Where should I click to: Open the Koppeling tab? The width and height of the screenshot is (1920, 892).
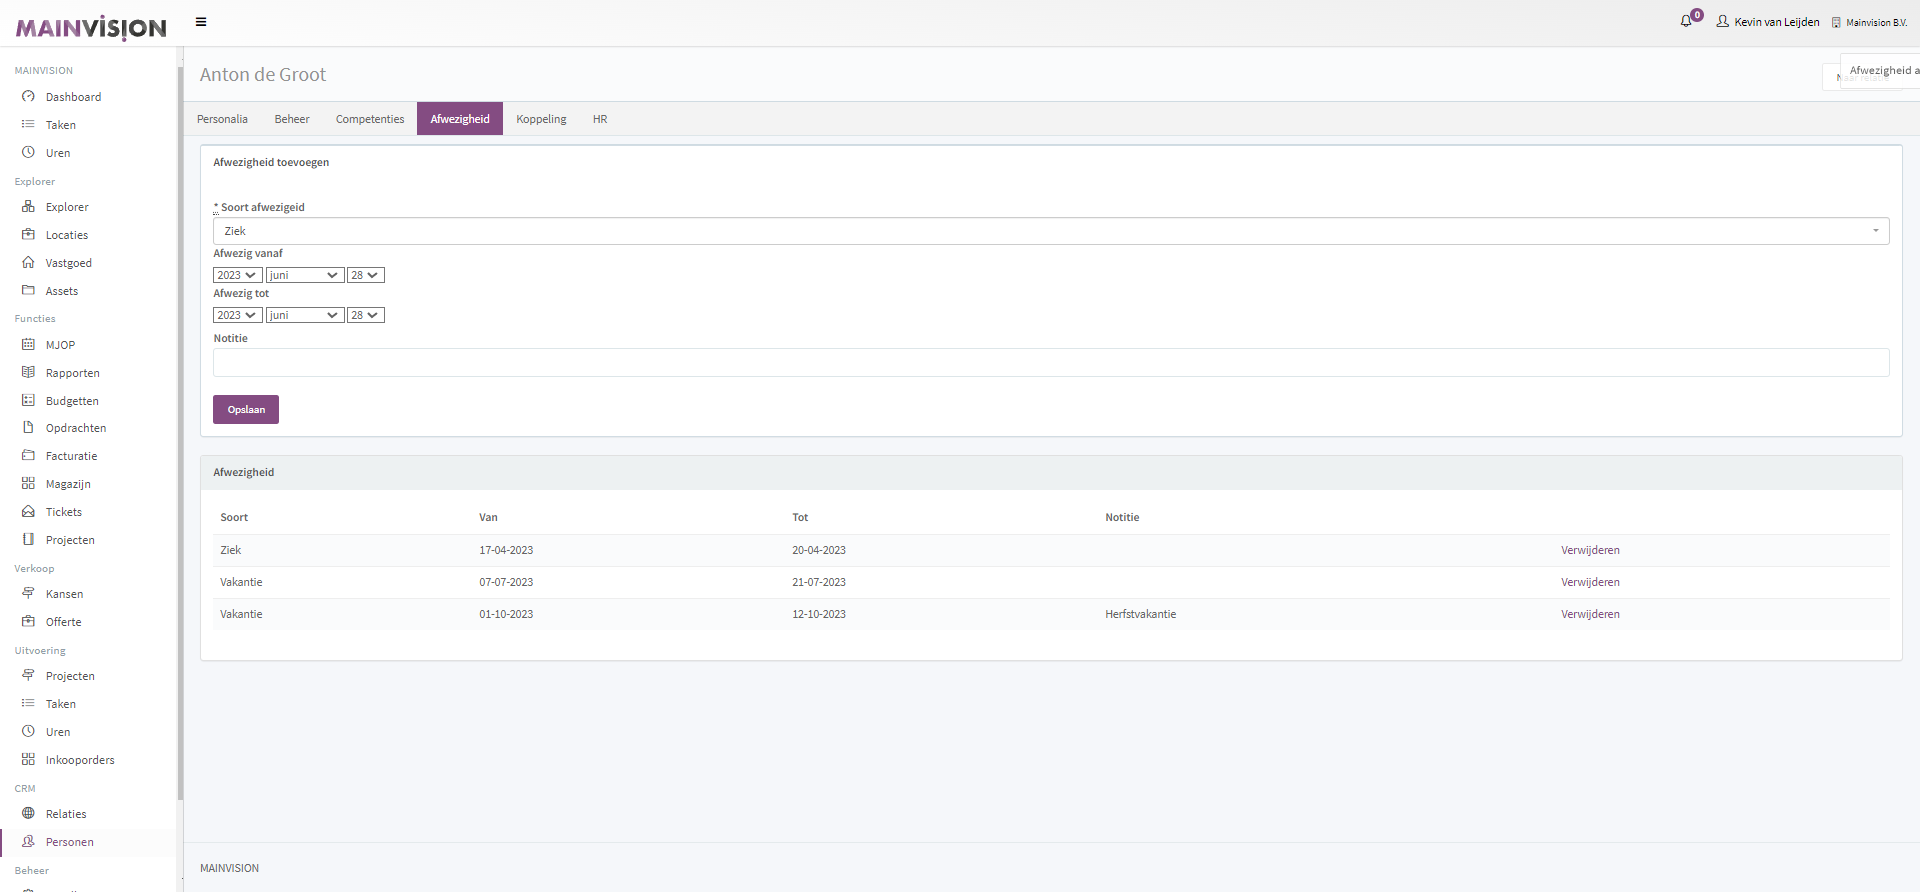click(x=541, y=119)
